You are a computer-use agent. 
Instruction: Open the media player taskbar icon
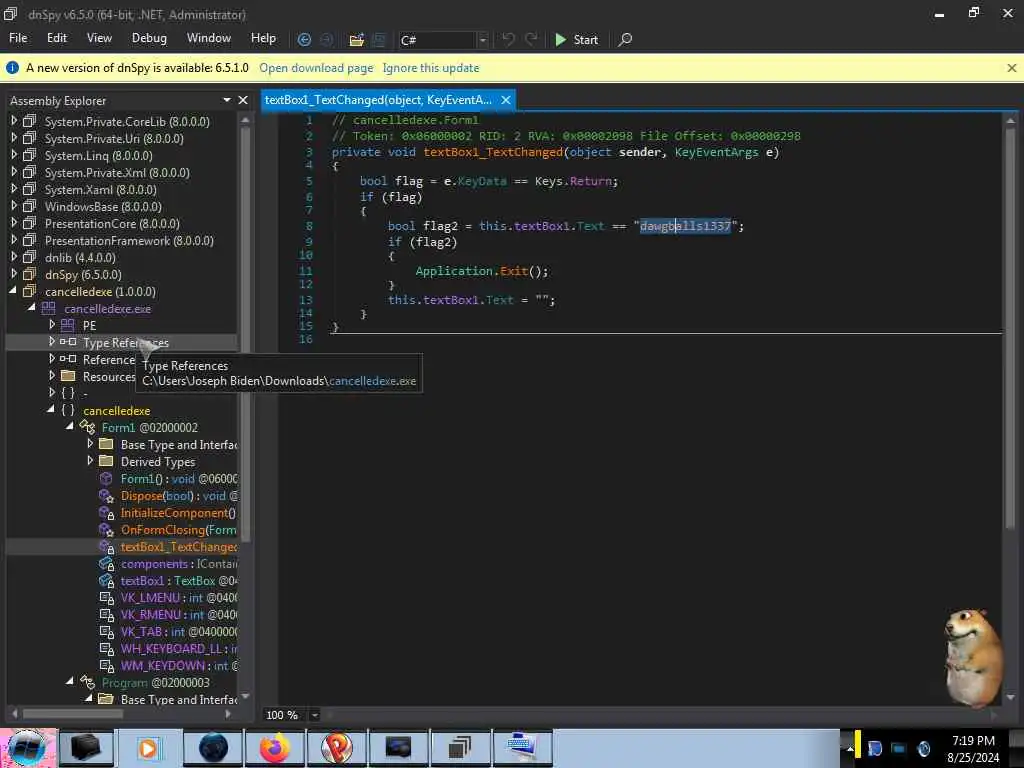click(148, 748)
